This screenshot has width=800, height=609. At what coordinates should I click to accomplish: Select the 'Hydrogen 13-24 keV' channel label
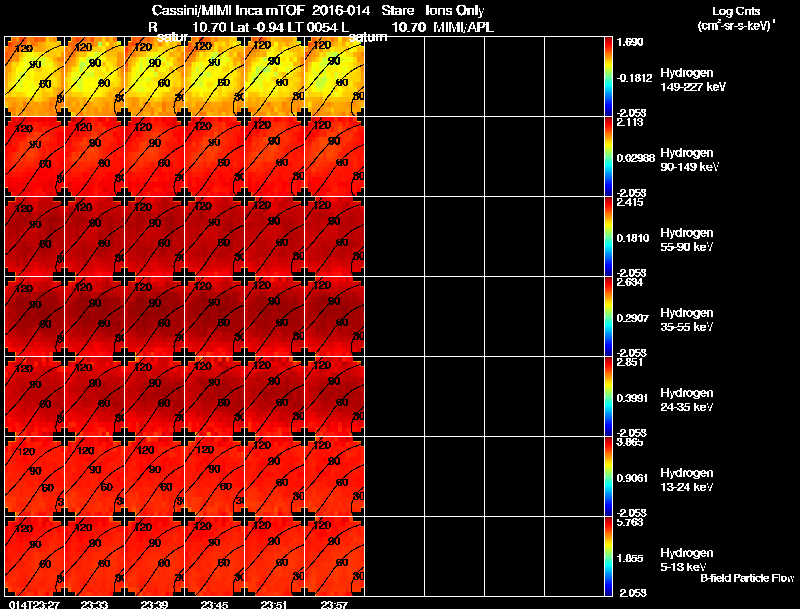[687, 480]
